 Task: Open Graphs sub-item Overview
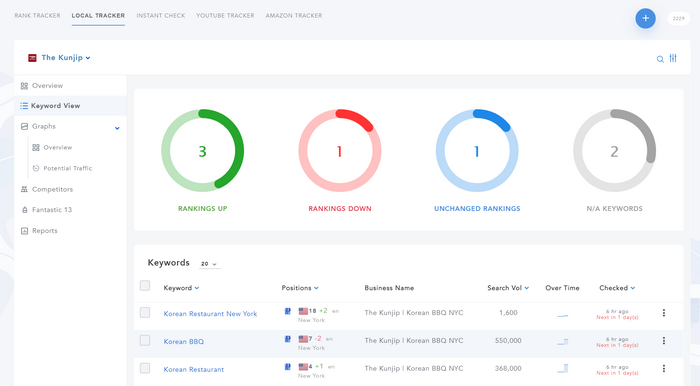pos(58,147)
